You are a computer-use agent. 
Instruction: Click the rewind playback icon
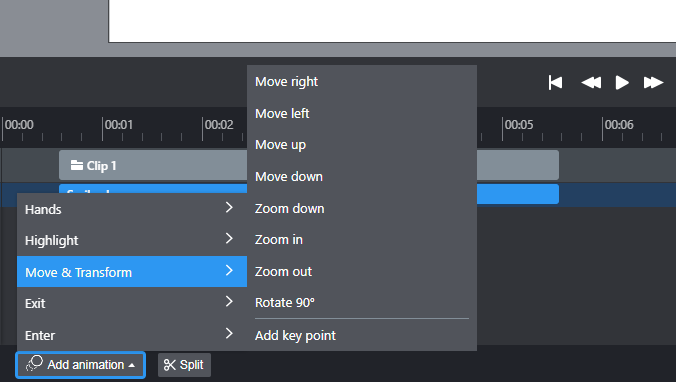pos(591,82)
